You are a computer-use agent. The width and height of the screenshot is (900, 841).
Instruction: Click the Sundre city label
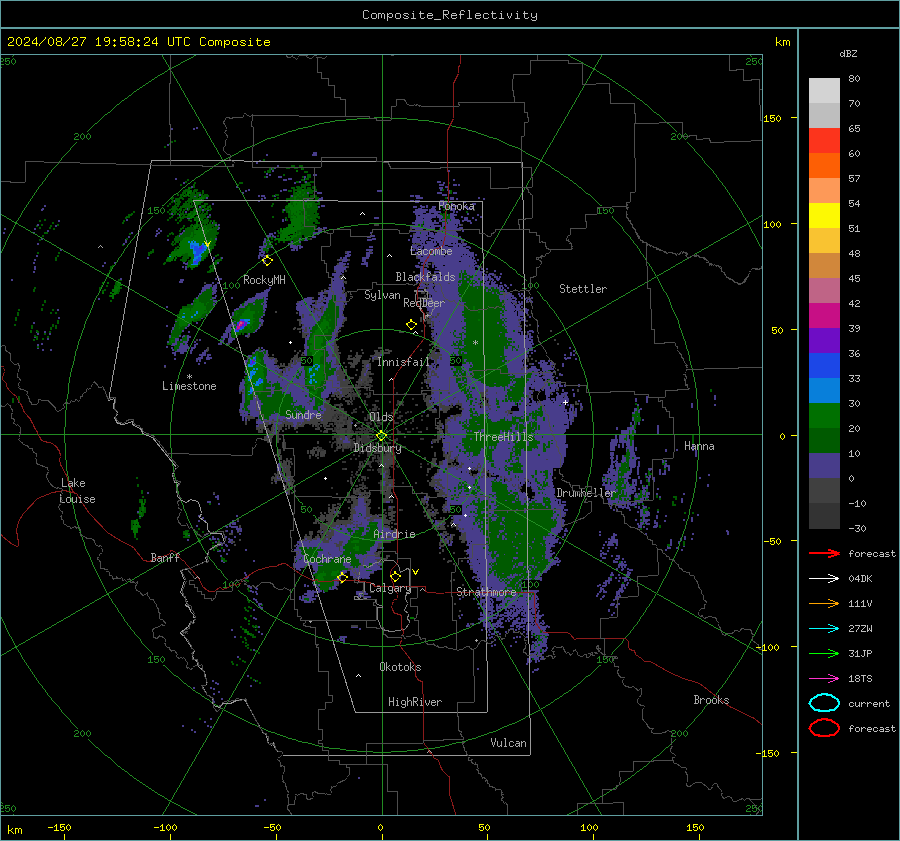[303, 414]
